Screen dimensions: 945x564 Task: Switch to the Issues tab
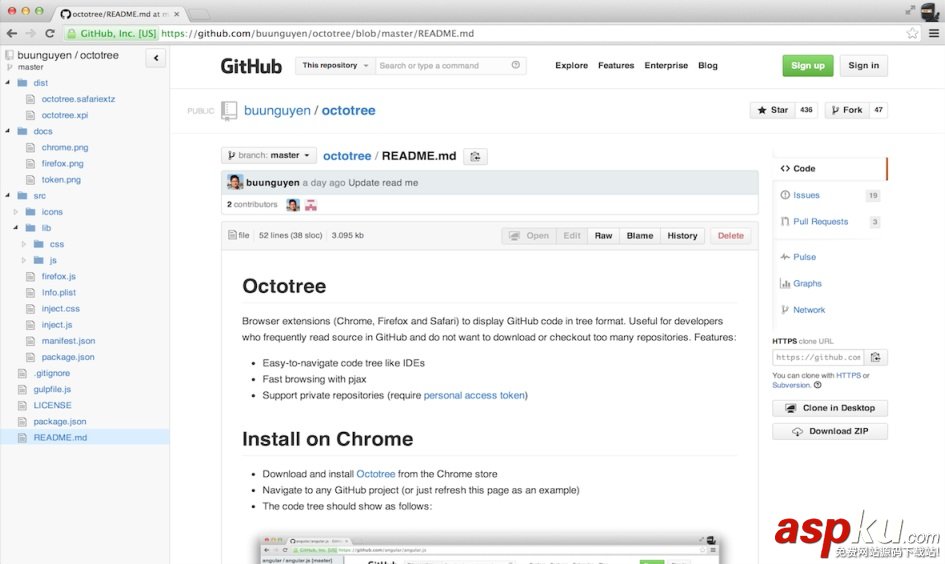click(806, 195)
